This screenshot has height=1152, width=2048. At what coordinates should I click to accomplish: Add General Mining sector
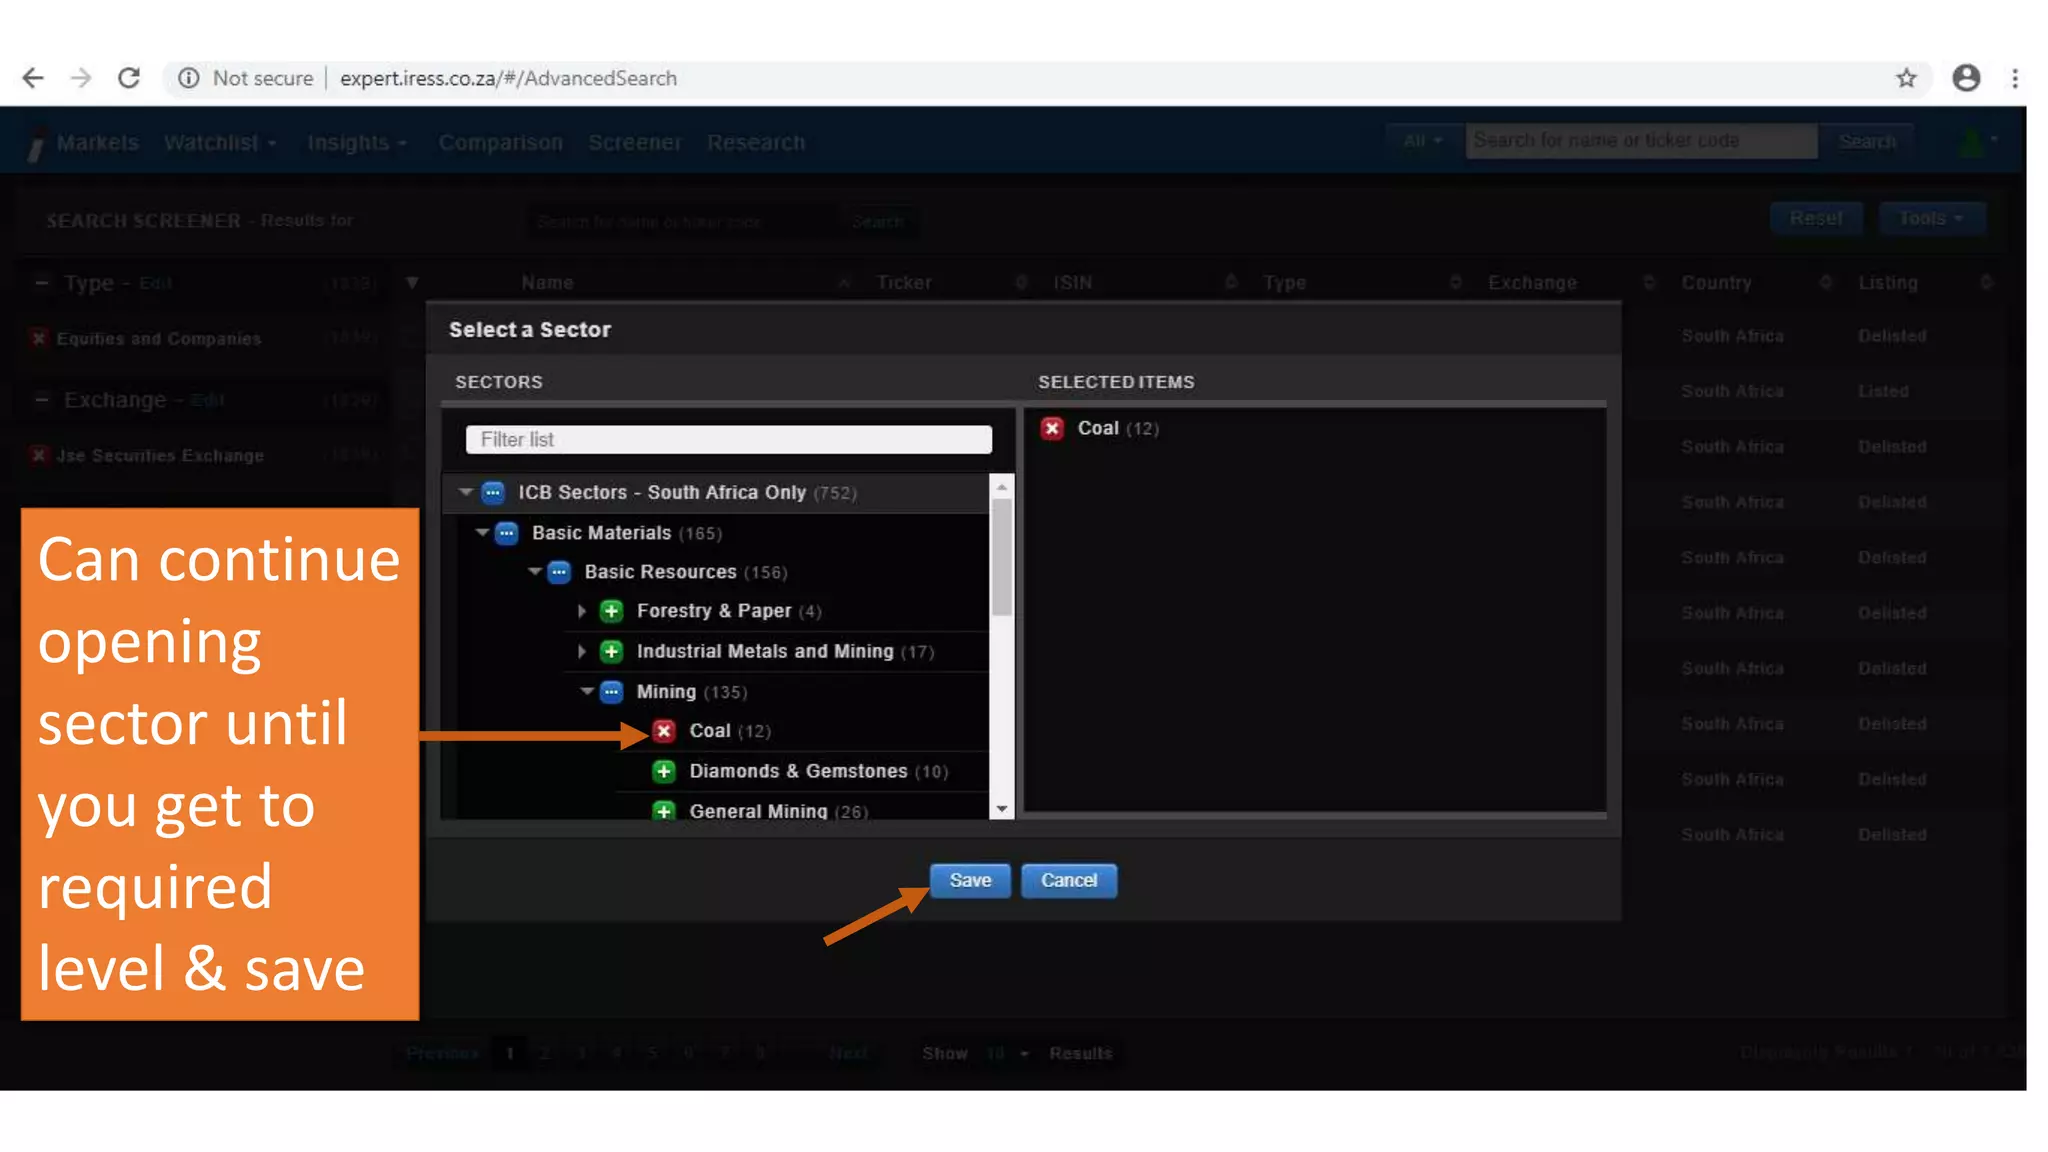click(664, 811)
